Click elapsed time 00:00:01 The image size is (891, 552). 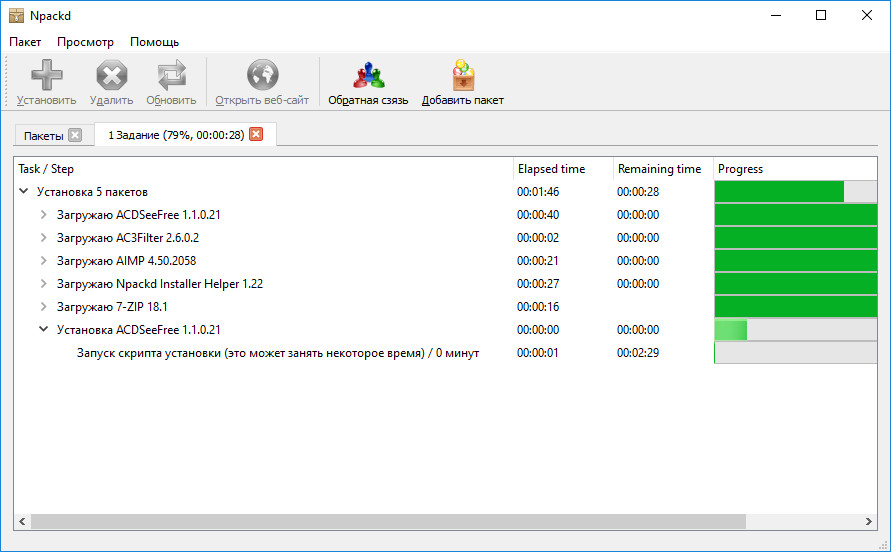[538, 353]
